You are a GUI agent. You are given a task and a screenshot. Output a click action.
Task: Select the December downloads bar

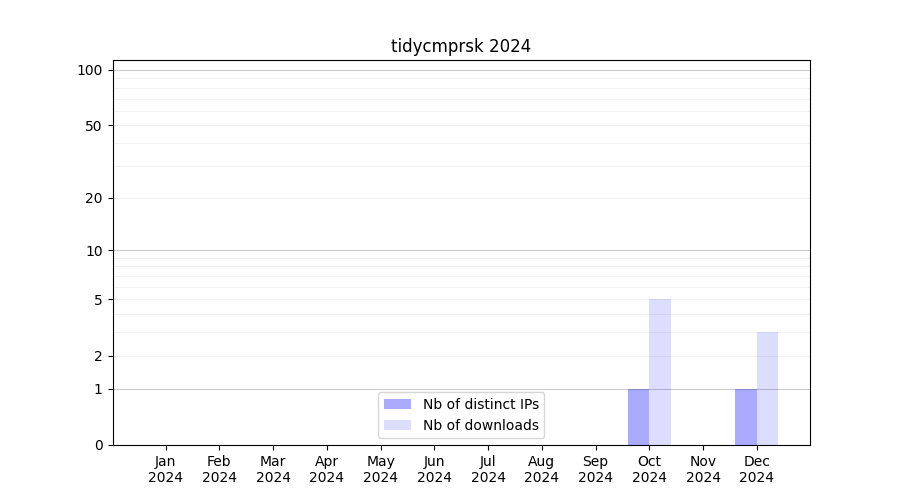(767, 388)
